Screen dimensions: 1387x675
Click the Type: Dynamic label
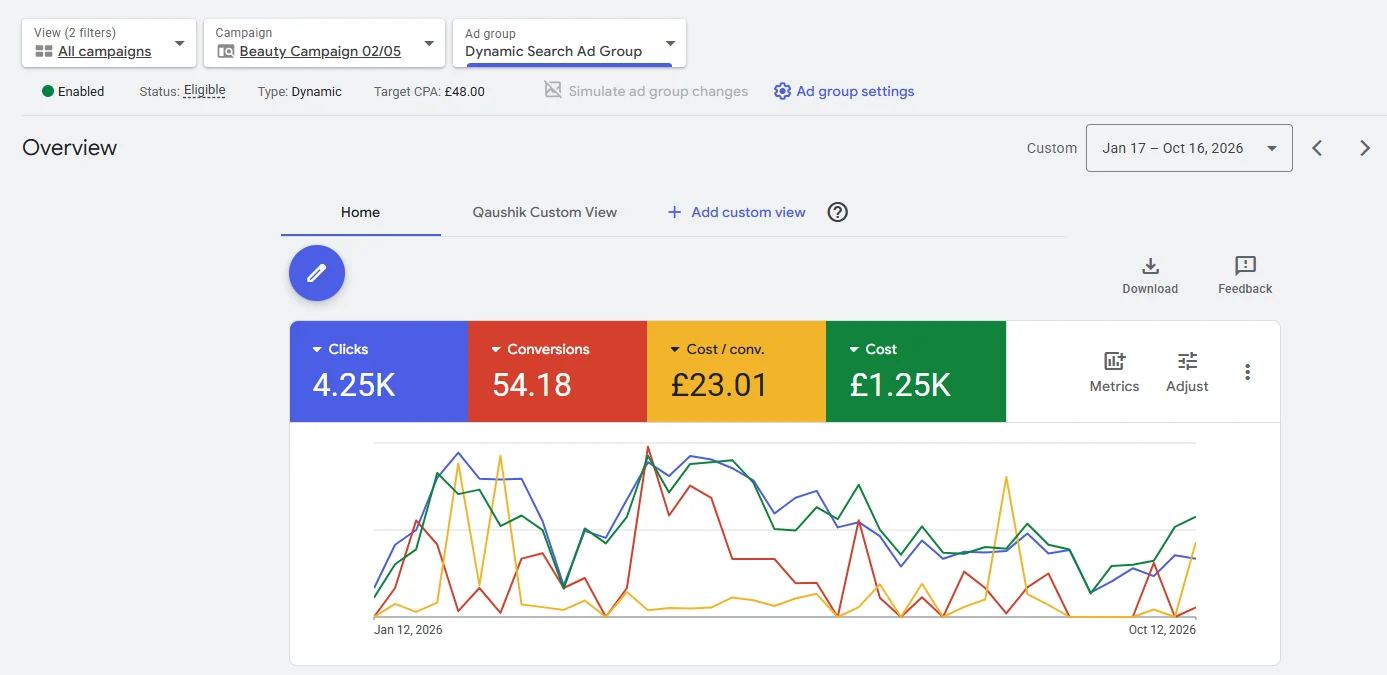tap(300, 91)
